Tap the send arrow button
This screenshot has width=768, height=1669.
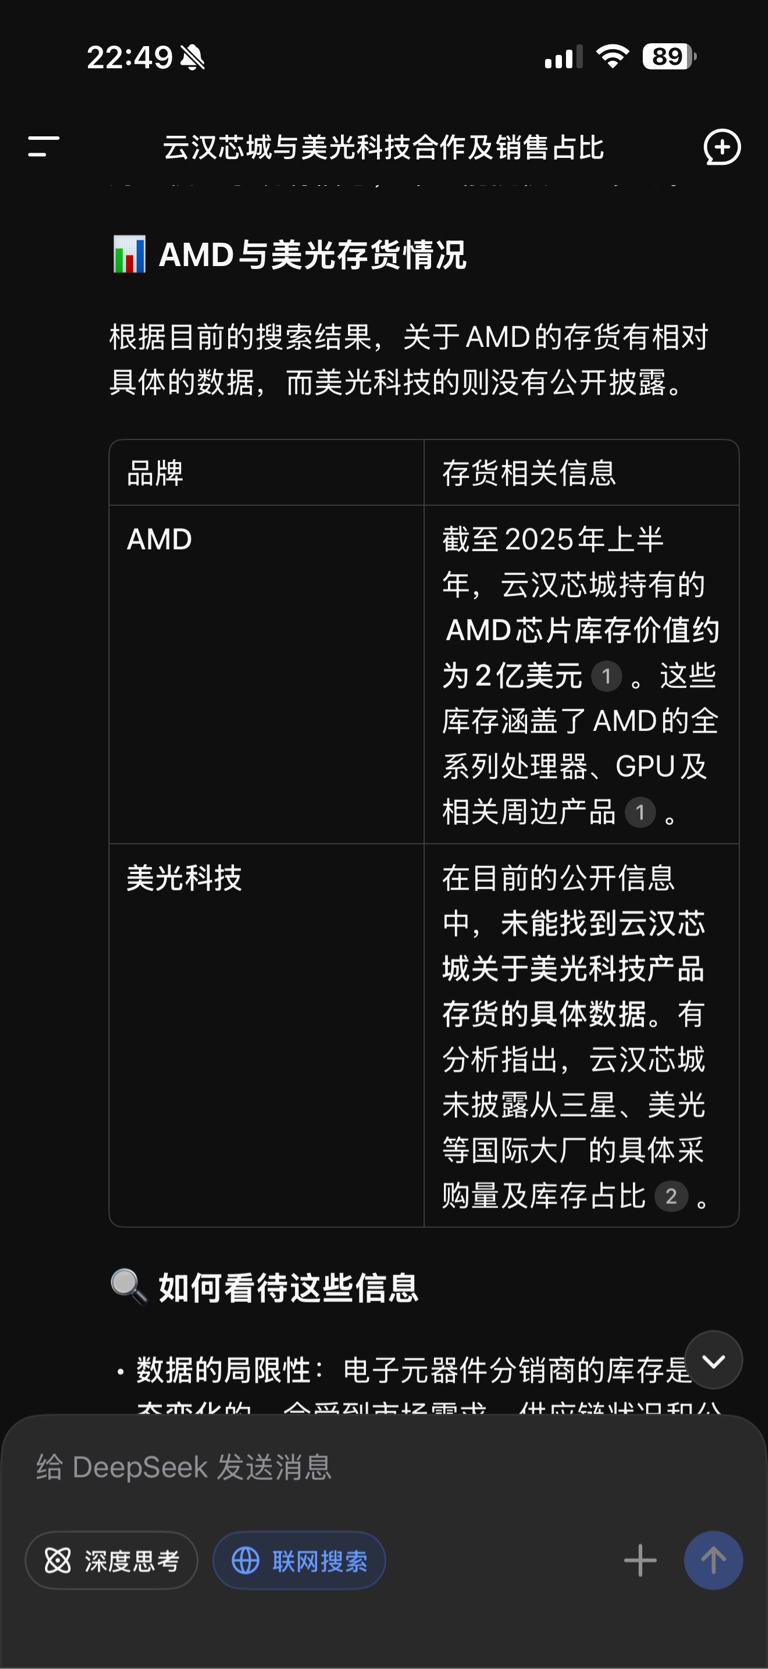pyautogui.click(x=713, y=1560)
